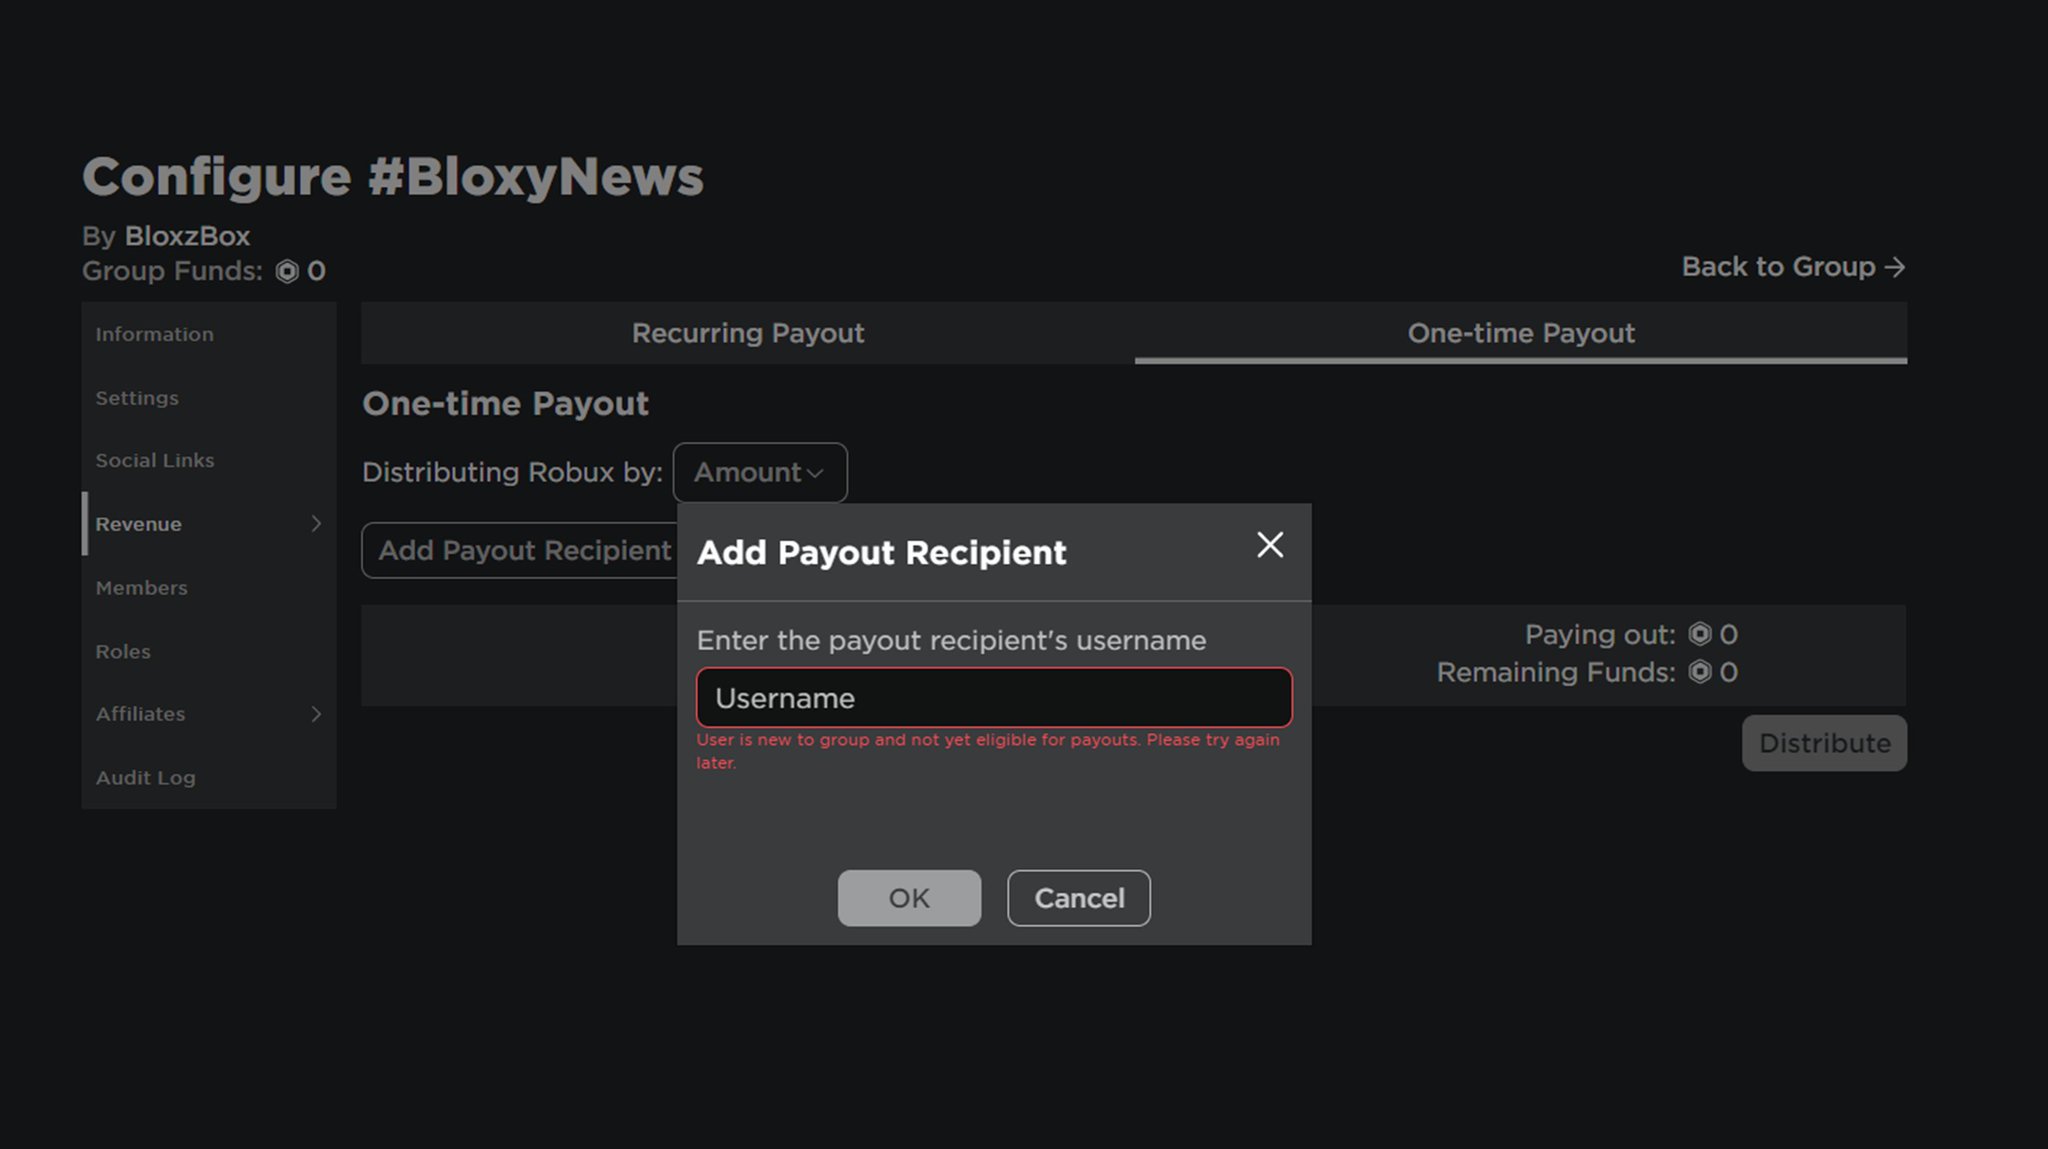Click the Affiliates section expand arrow

[x=315, y=713]
